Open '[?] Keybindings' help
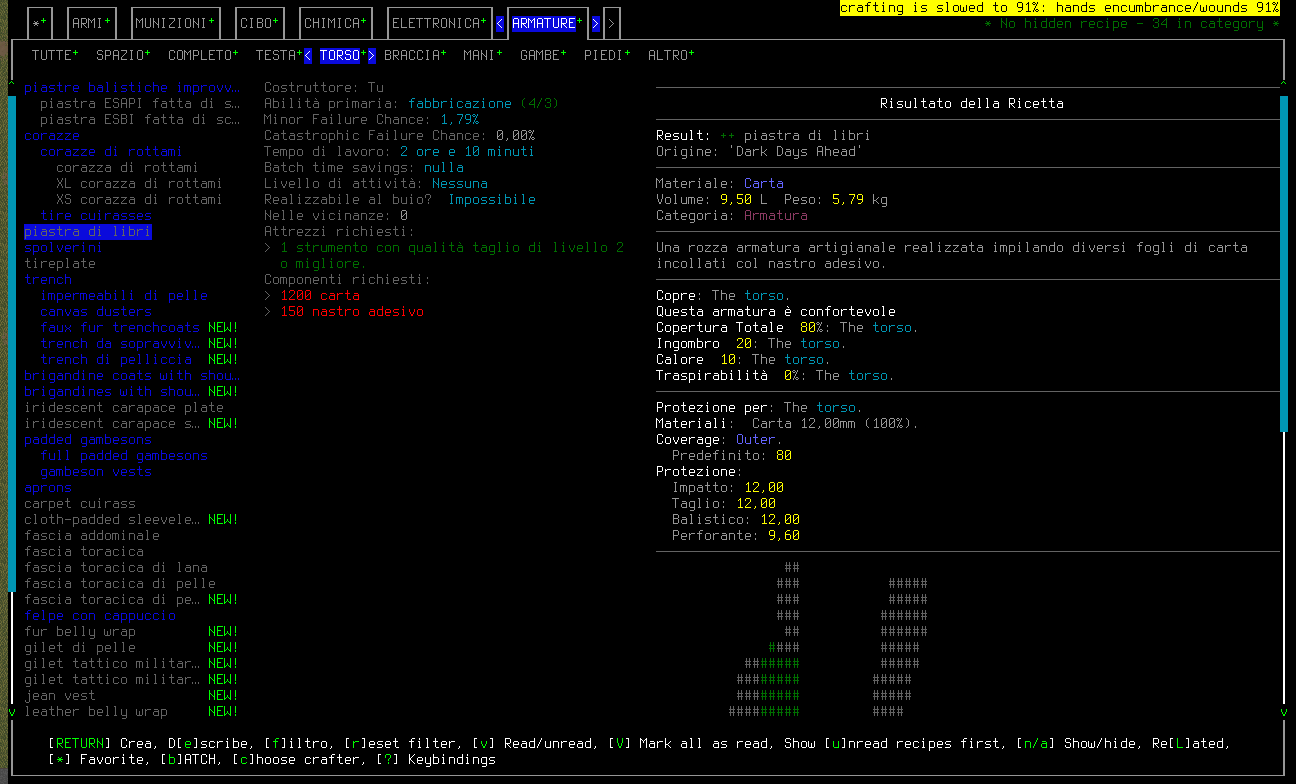The image size is (1296, 784). (x=435, y=759)
